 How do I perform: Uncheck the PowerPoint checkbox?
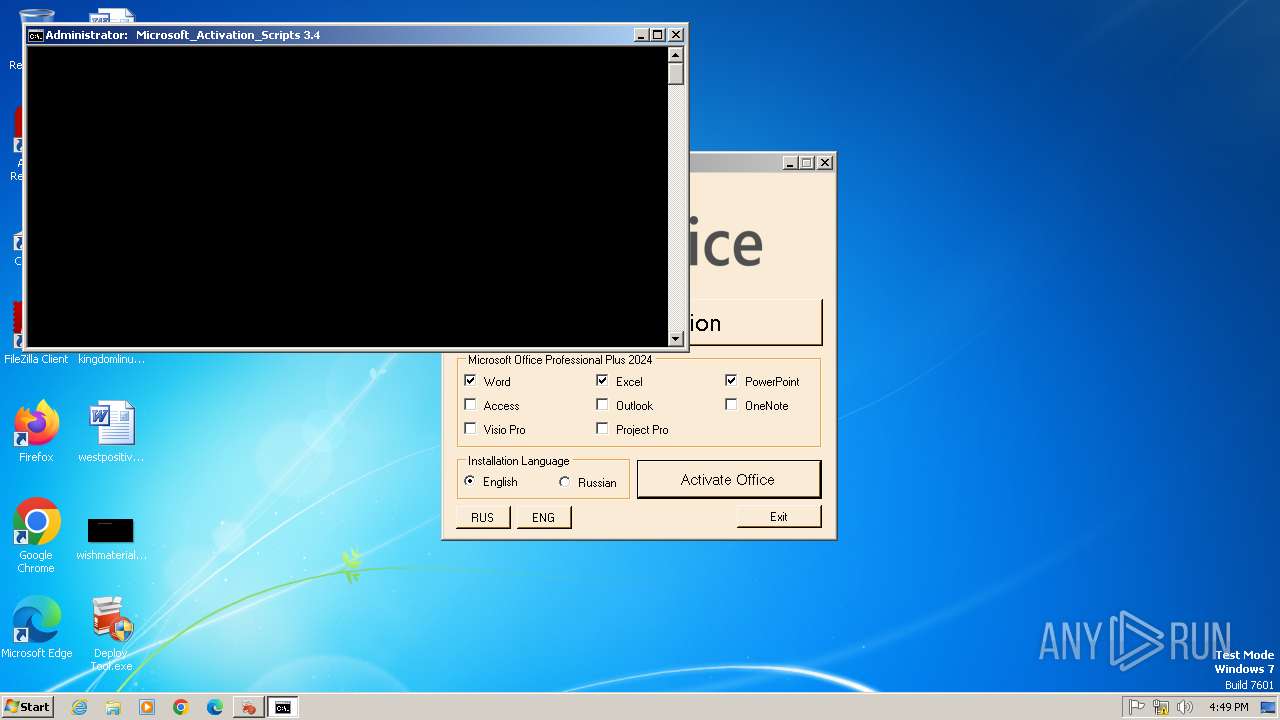[x=731, y=381]
